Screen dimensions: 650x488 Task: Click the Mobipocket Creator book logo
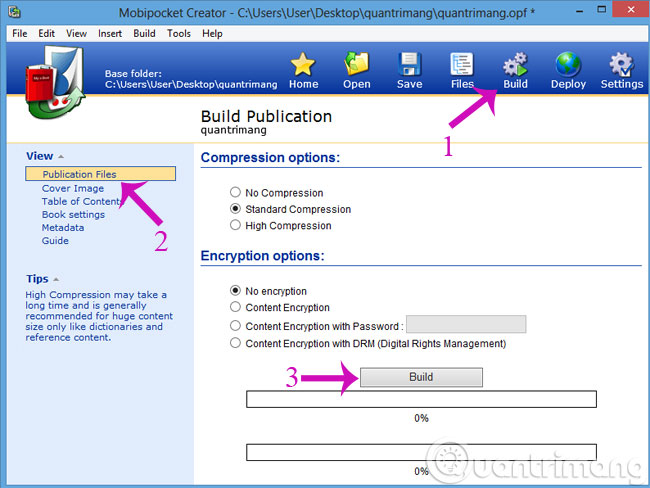[x=54, y=82]
